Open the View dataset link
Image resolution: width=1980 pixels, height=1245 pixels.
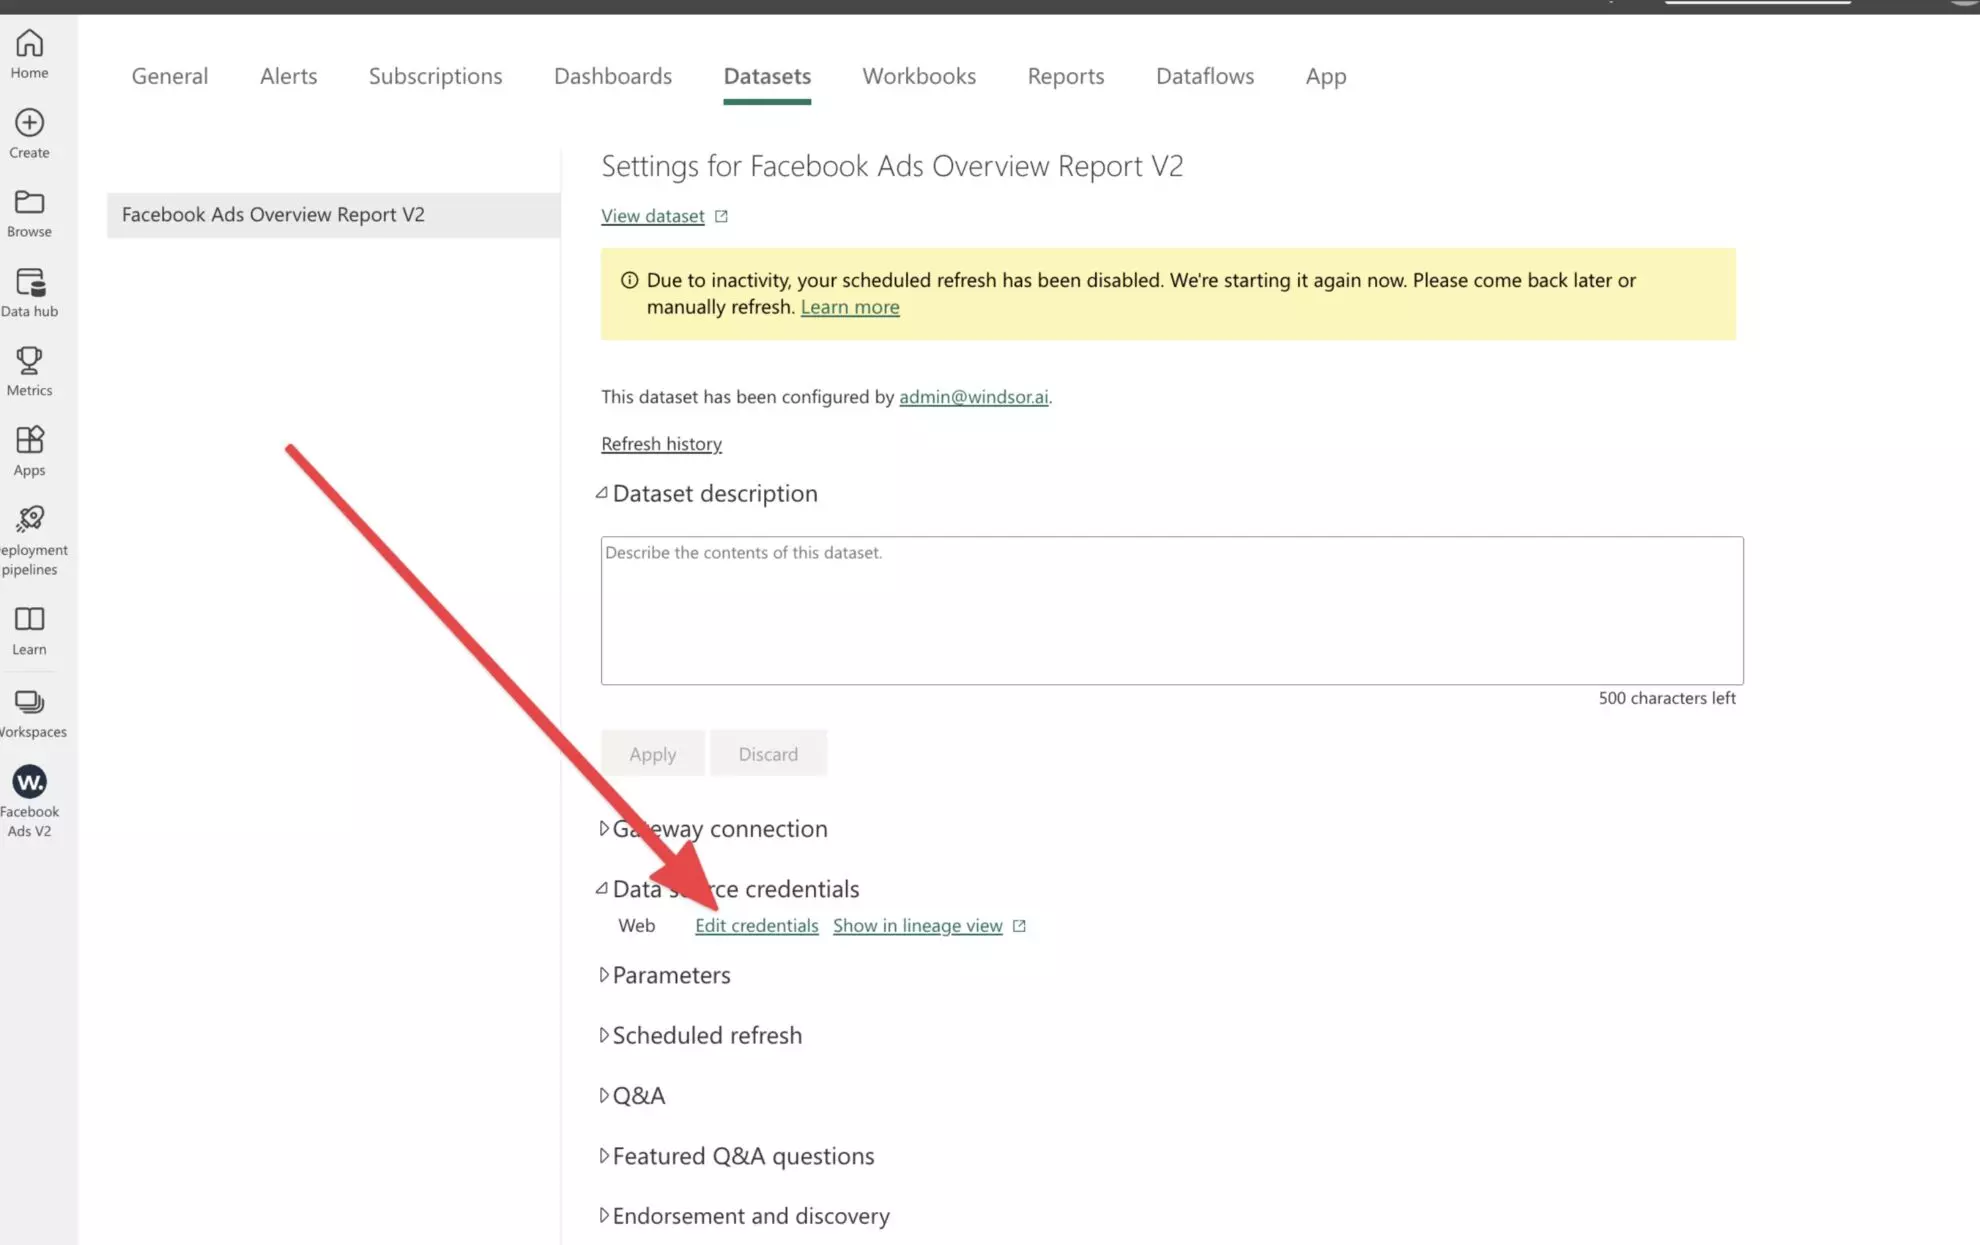(x=652, y=216)
